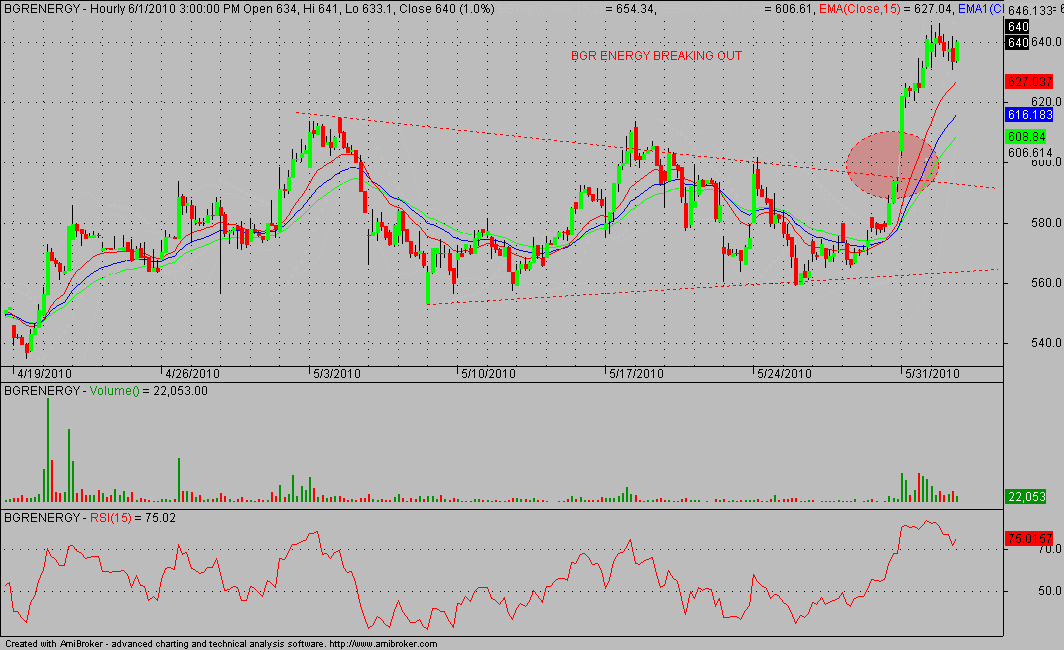This screenshot has height=650, width=1064.
Task: Click the 'RSI(15) = 75.02' pane title
Action: 133,518
